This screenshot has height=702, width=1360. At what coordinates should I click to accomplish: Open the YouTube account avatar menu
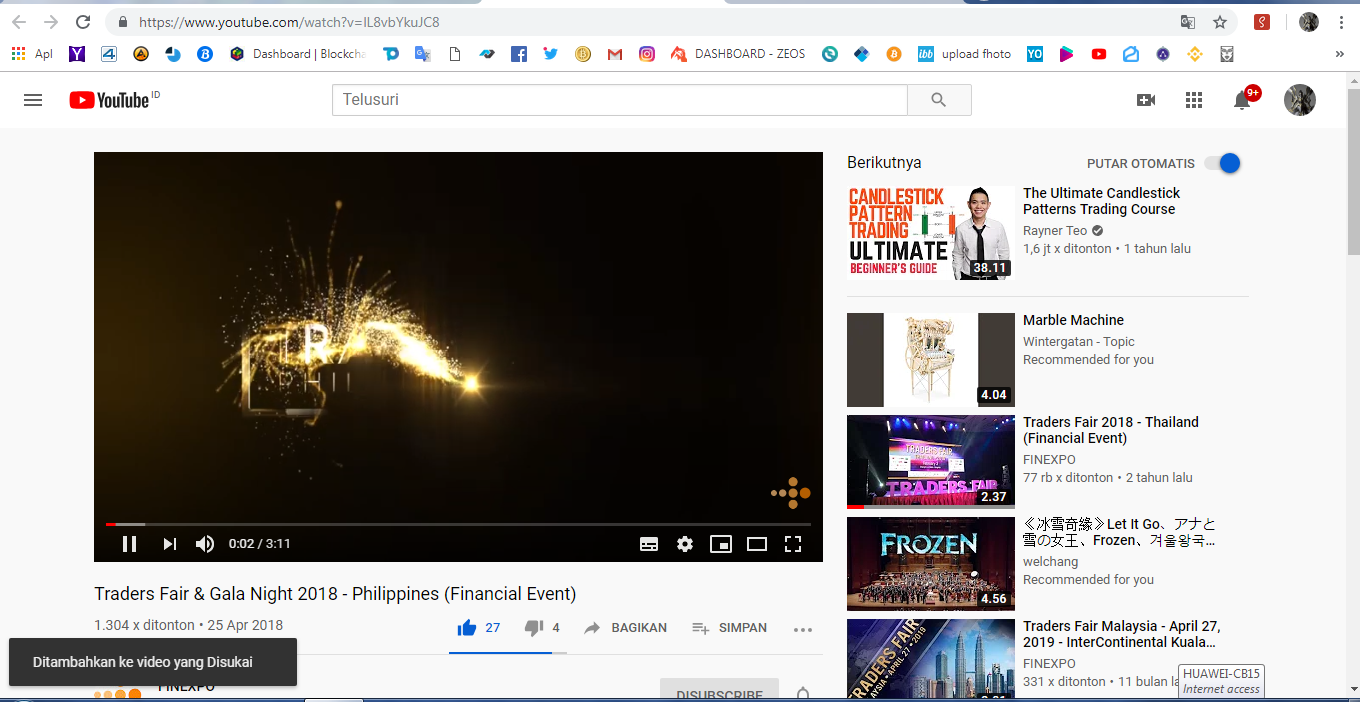(x=1300, y=100)
